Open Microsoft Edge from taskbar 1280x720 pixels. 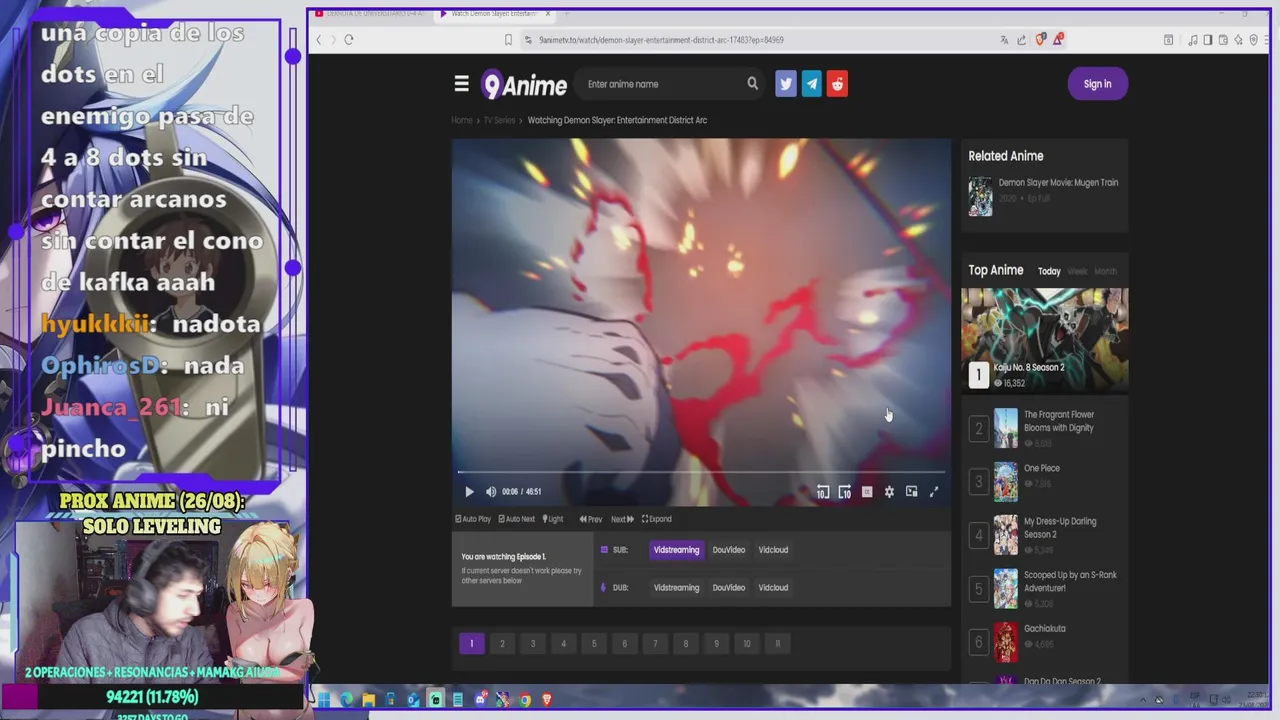346,700
